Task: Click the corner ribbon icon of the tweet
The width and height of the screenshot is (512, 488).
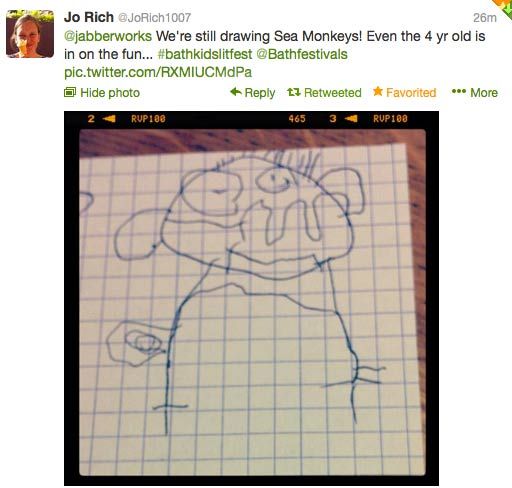Action: coord(503,7)
